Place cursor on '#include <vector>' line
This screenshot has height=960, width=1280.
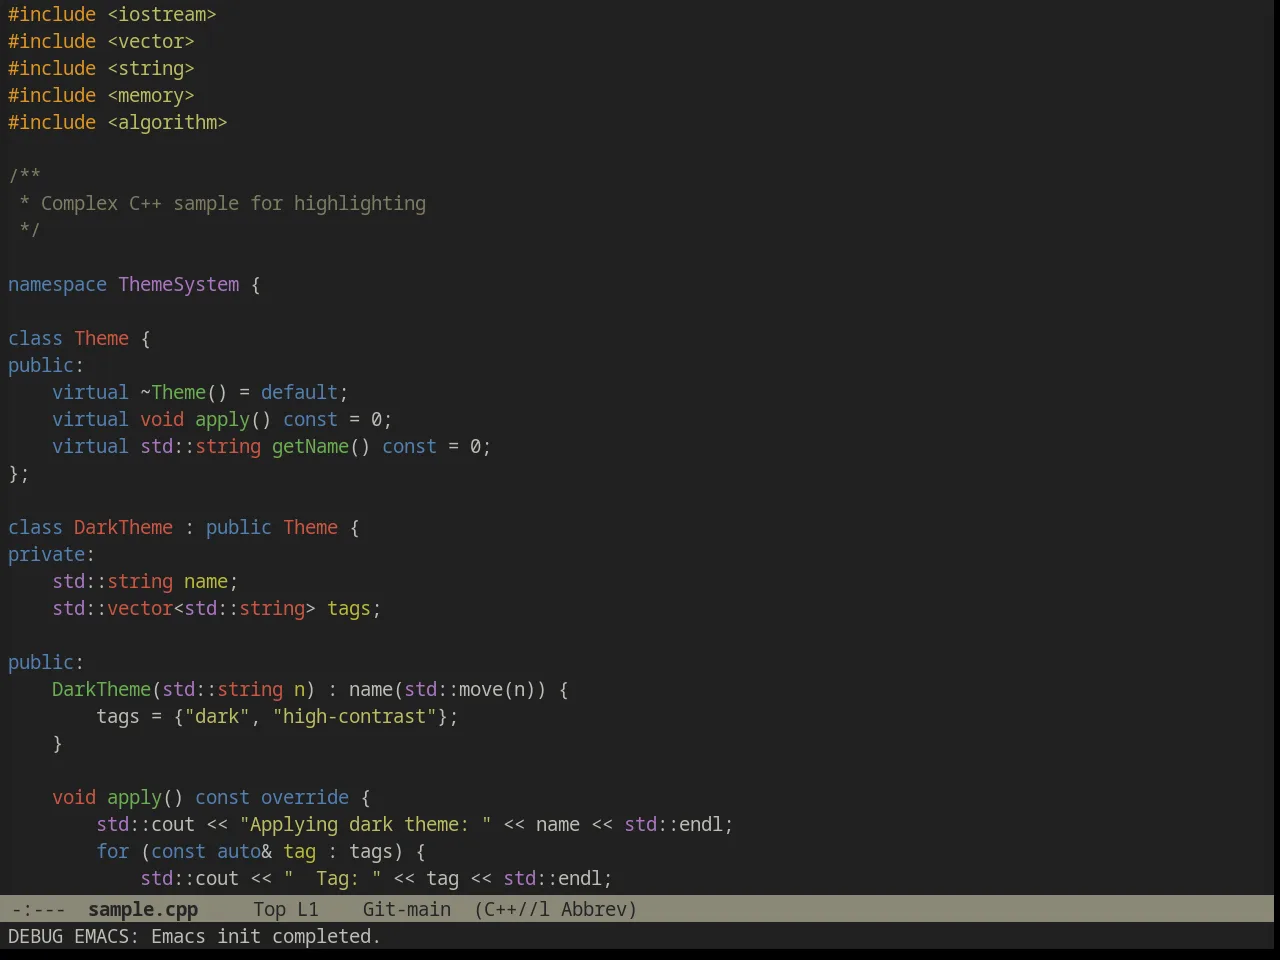click(x=101, y=41)
